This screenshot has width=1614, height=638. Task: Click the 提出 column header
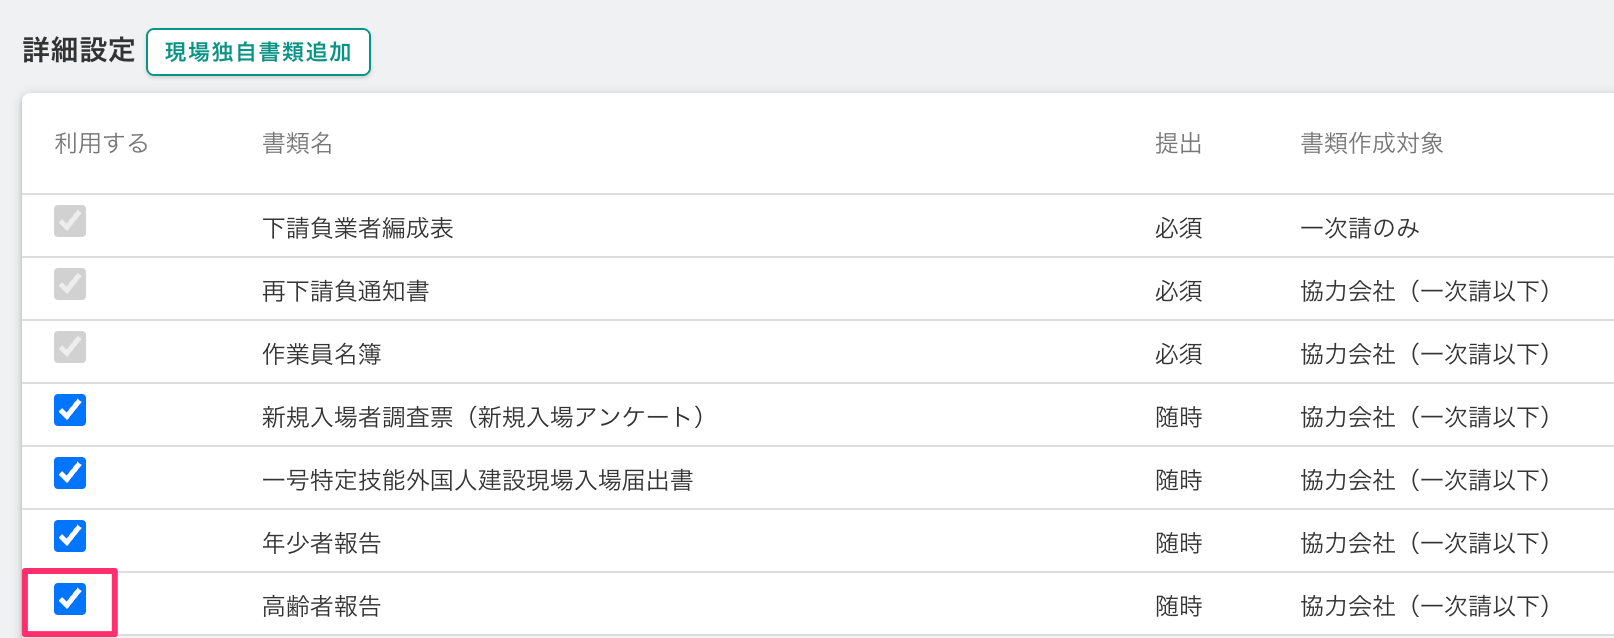(1178, 144)
